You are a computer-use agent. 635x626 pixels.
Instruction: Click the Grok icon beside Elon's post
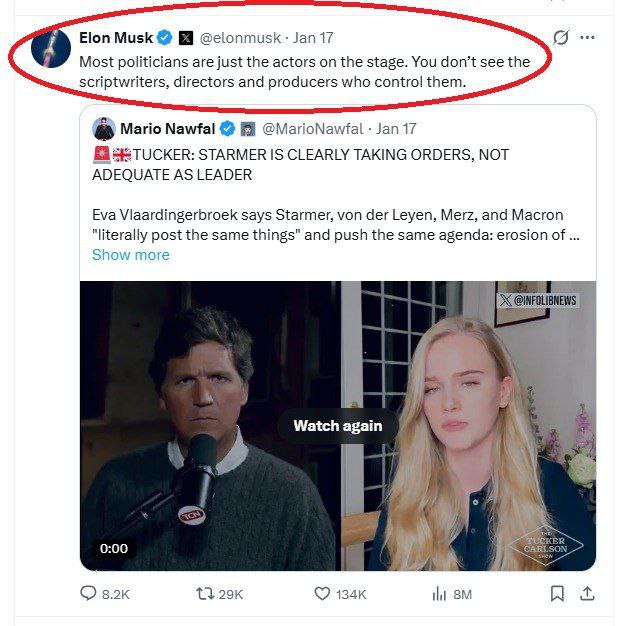(x=562, y=38)
